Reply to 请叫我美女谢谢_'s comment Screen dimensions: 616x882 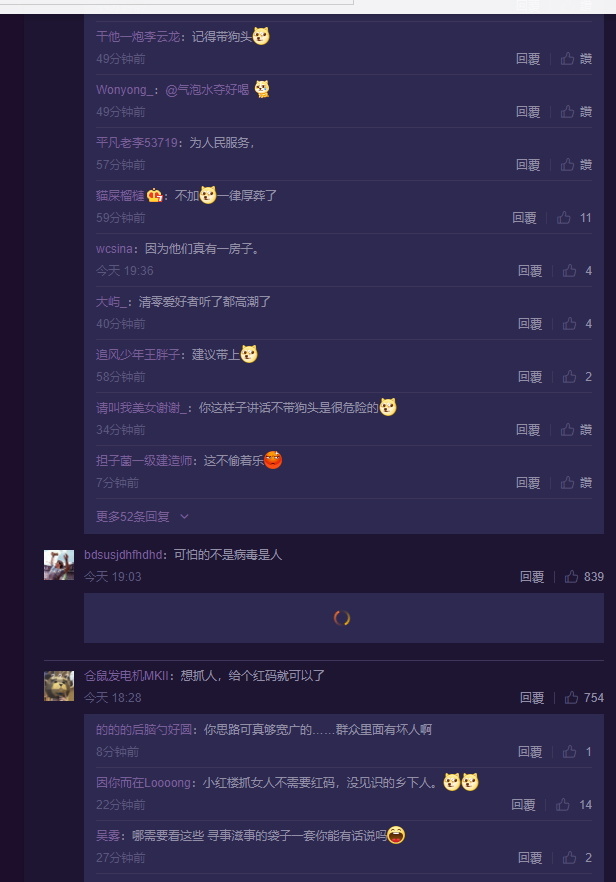tap(528, 430)
